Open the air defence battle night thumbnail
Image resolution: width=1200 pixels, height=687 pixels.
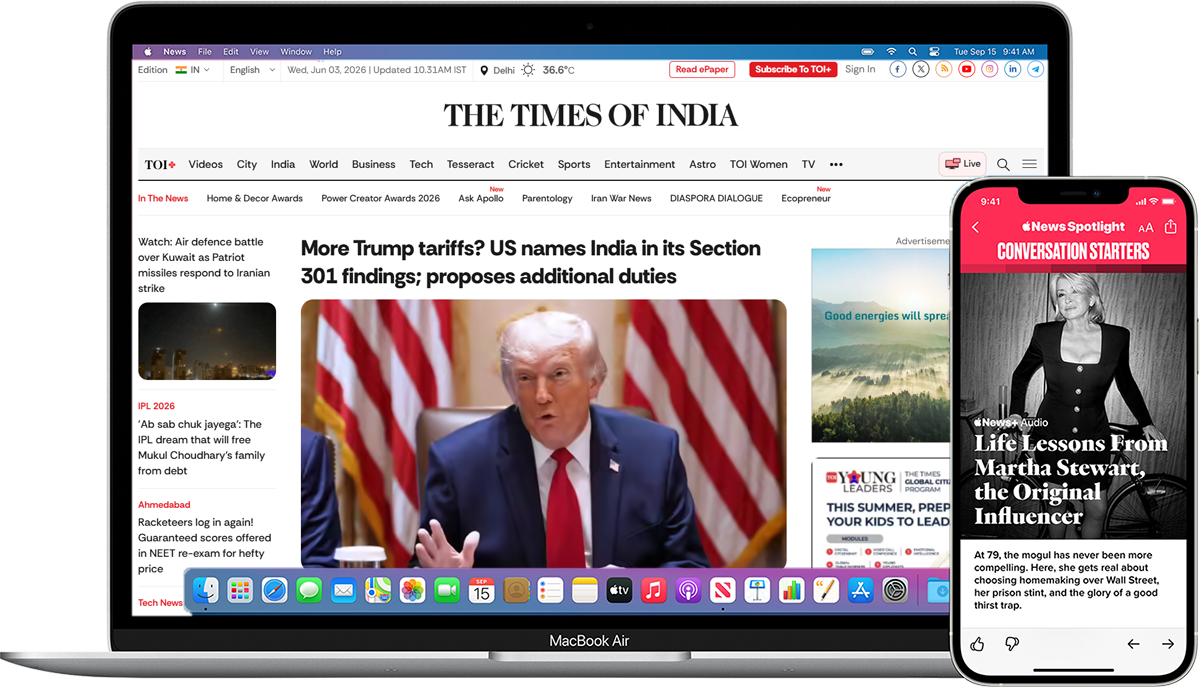[x=207, y=341]
